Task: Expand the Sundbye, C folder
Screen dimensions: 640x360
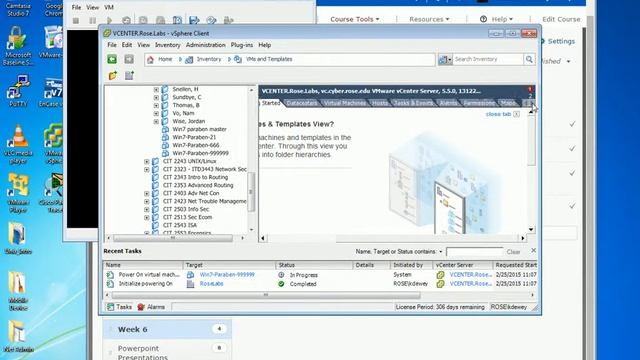Action: (x=156, y=98)
